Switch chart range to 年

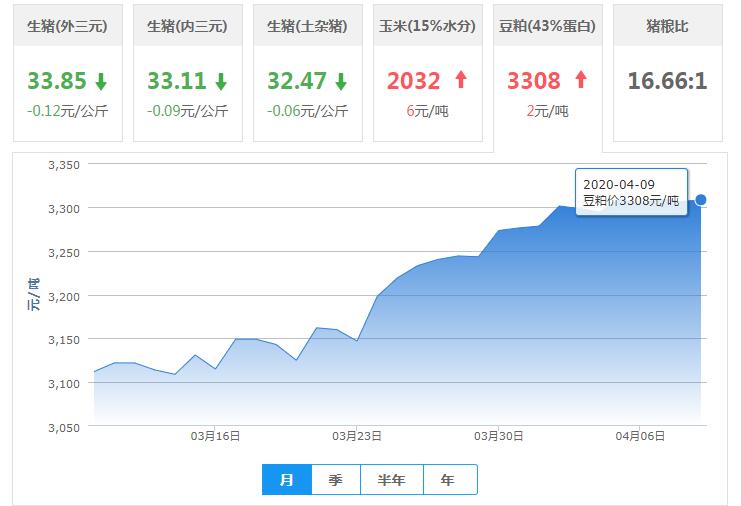coord(448,480)
